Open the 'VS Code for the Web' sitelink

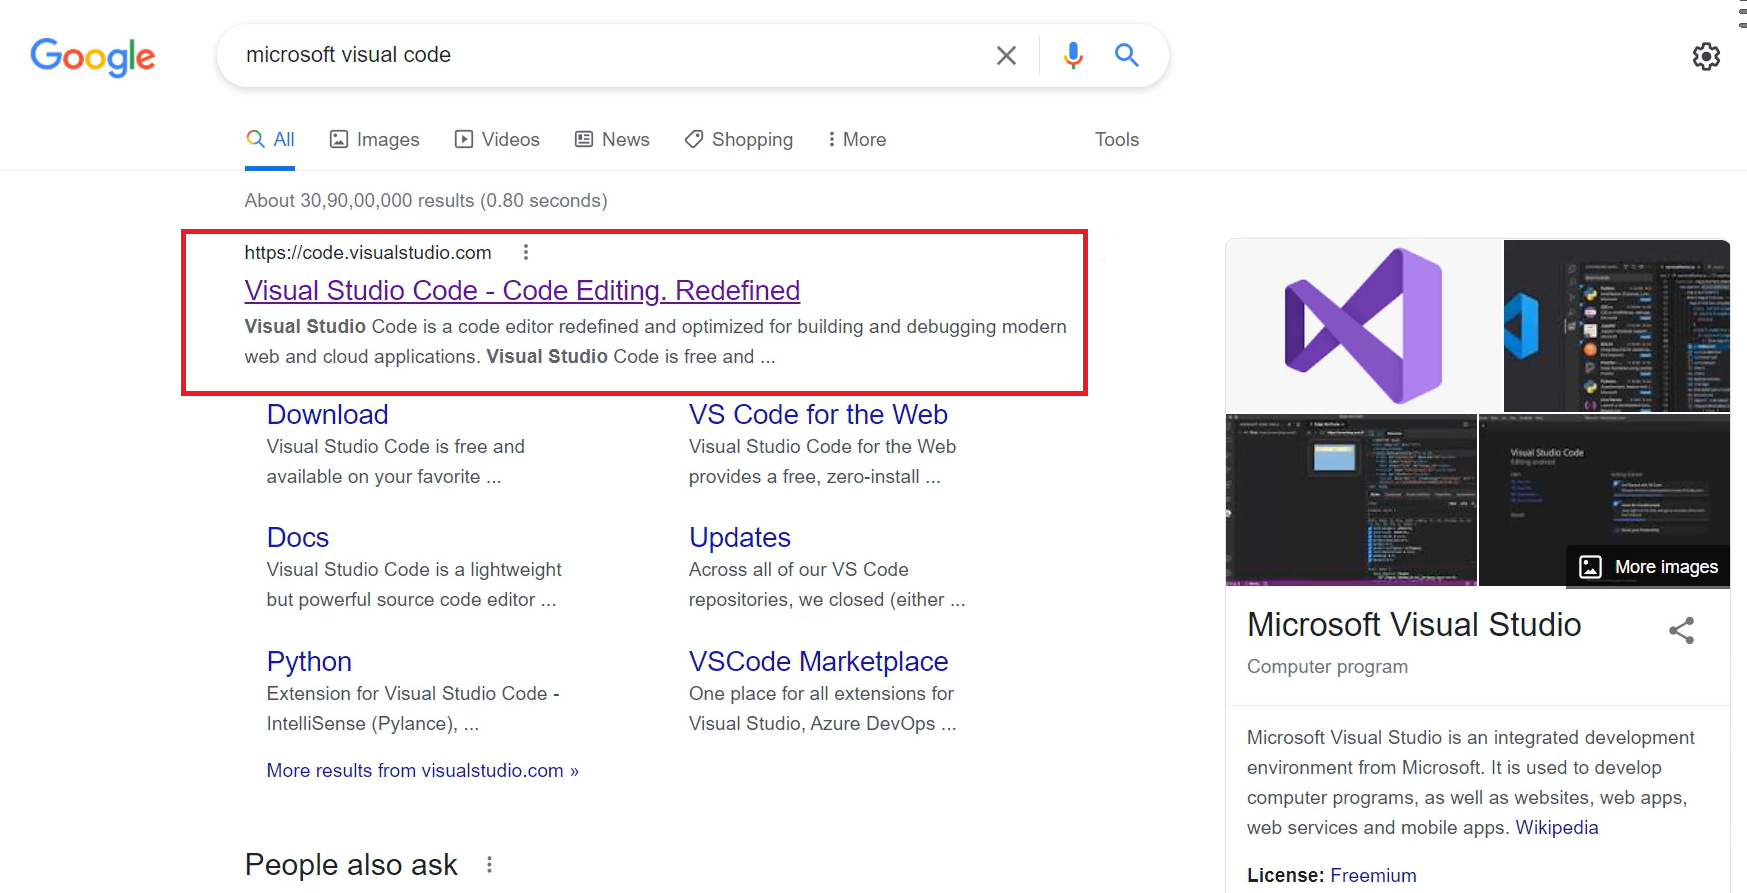coord(818,414)
